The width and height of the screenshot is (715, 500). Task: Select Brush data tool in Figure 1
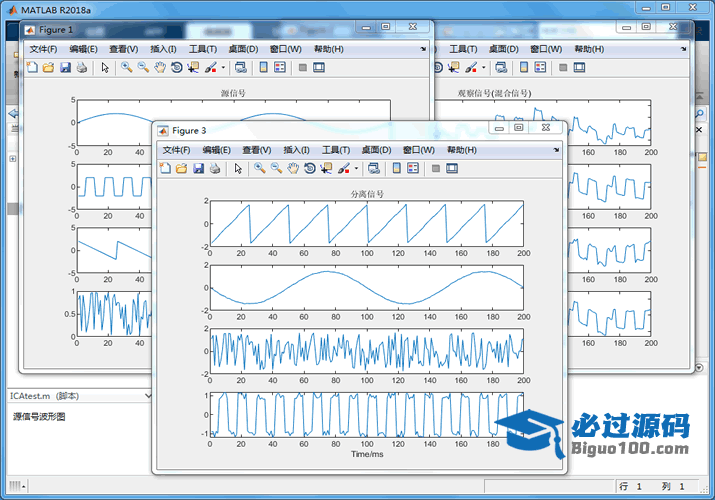[211, 67]
